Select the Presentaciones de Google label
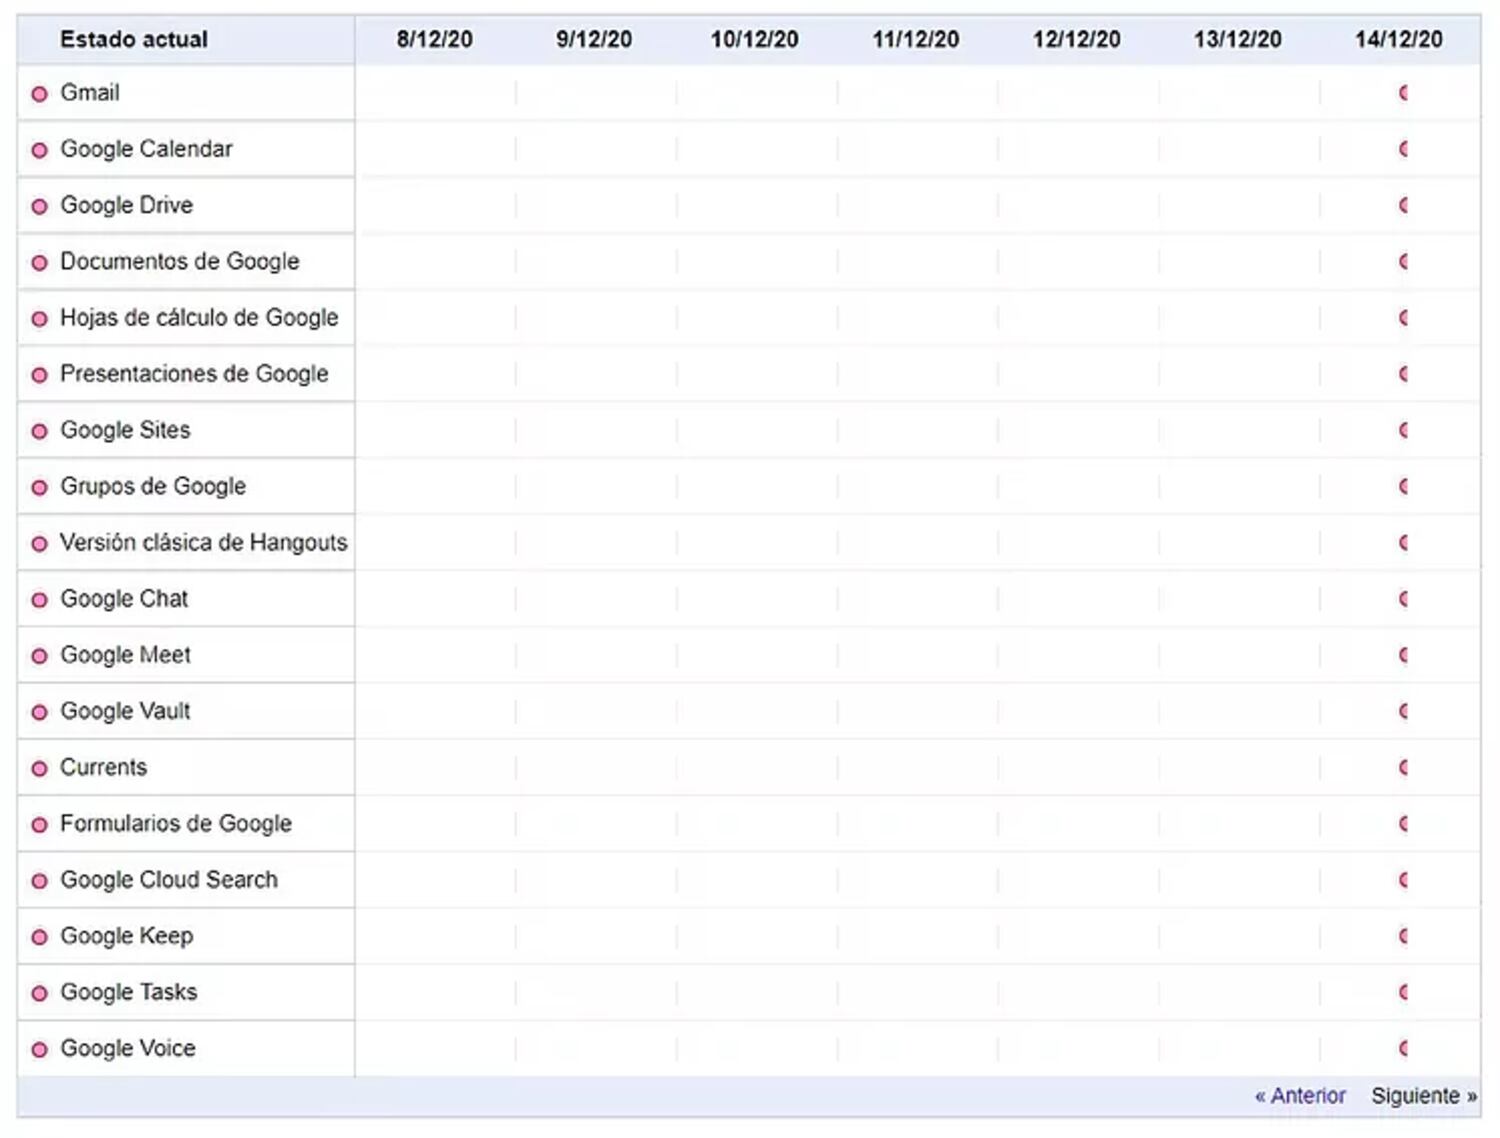The image size is (1500, 1138). pyautogui.click(x=194, y=374)
